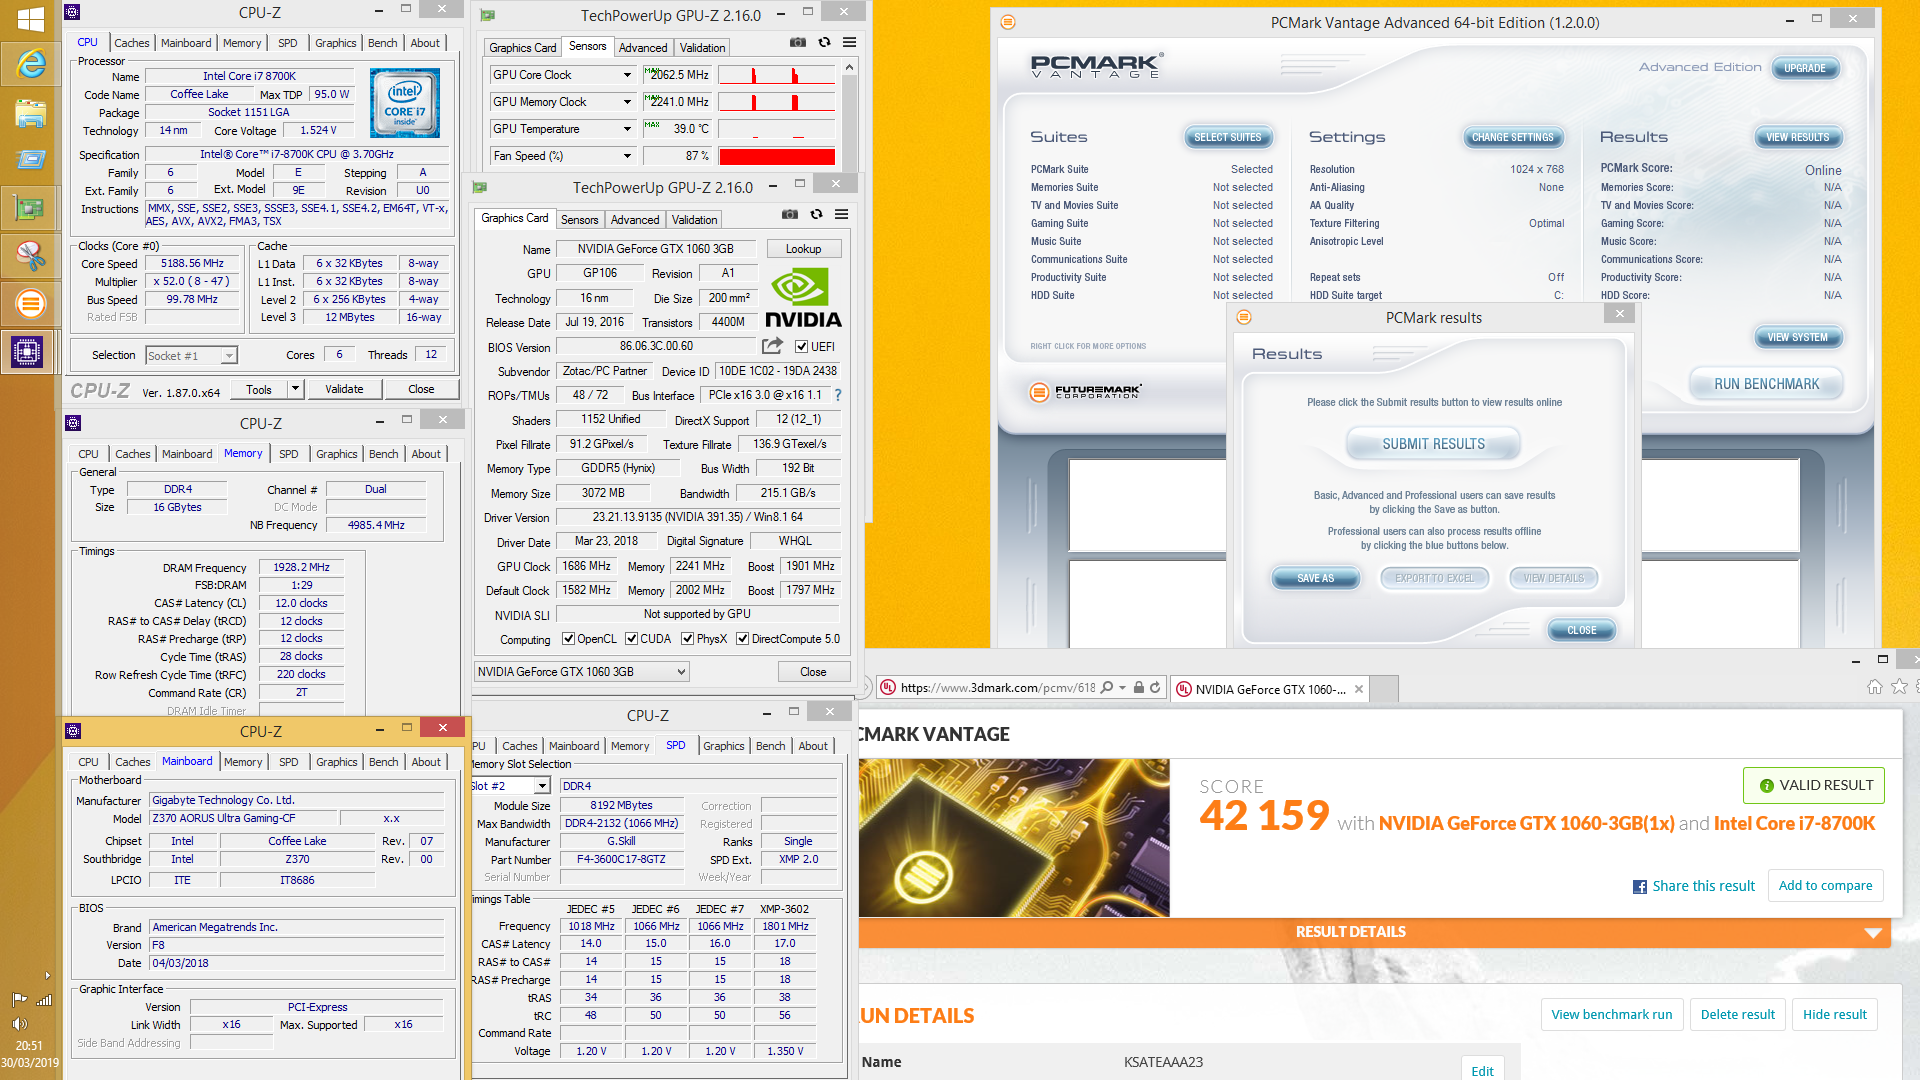1920x1080 pixels.
Task: Click the Validate button in CPU-Z
Action: point(344,389)
